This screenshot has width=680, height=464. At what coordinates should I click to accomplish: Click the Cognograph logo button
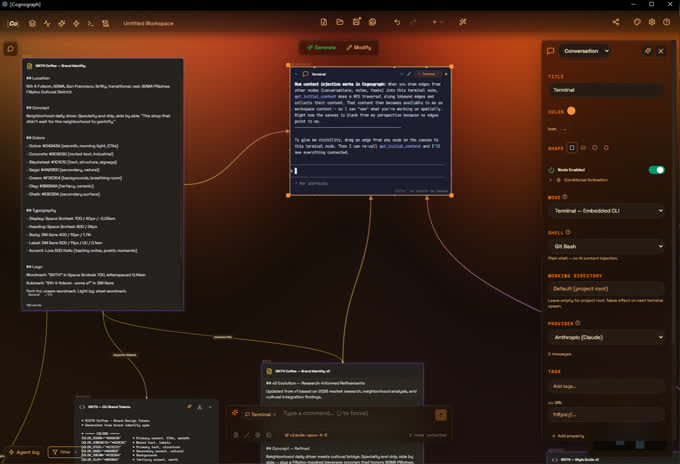tap(13, 23)
